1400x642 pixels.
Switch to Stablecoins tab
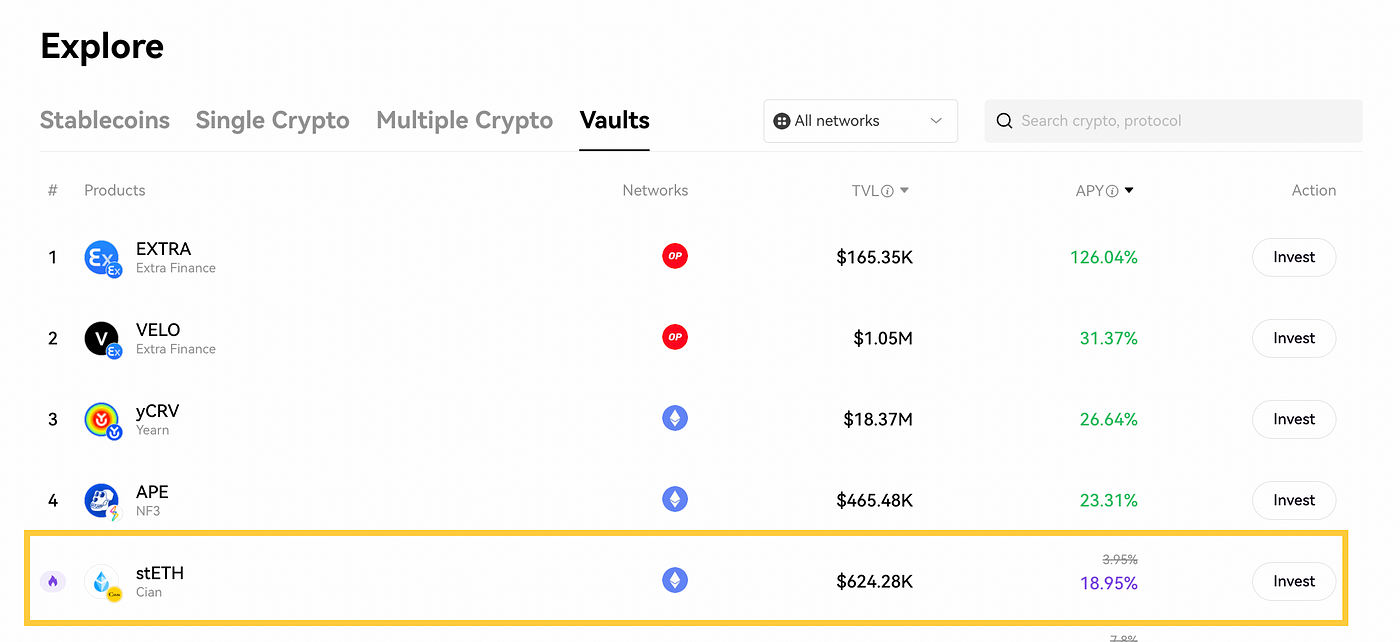105,120
